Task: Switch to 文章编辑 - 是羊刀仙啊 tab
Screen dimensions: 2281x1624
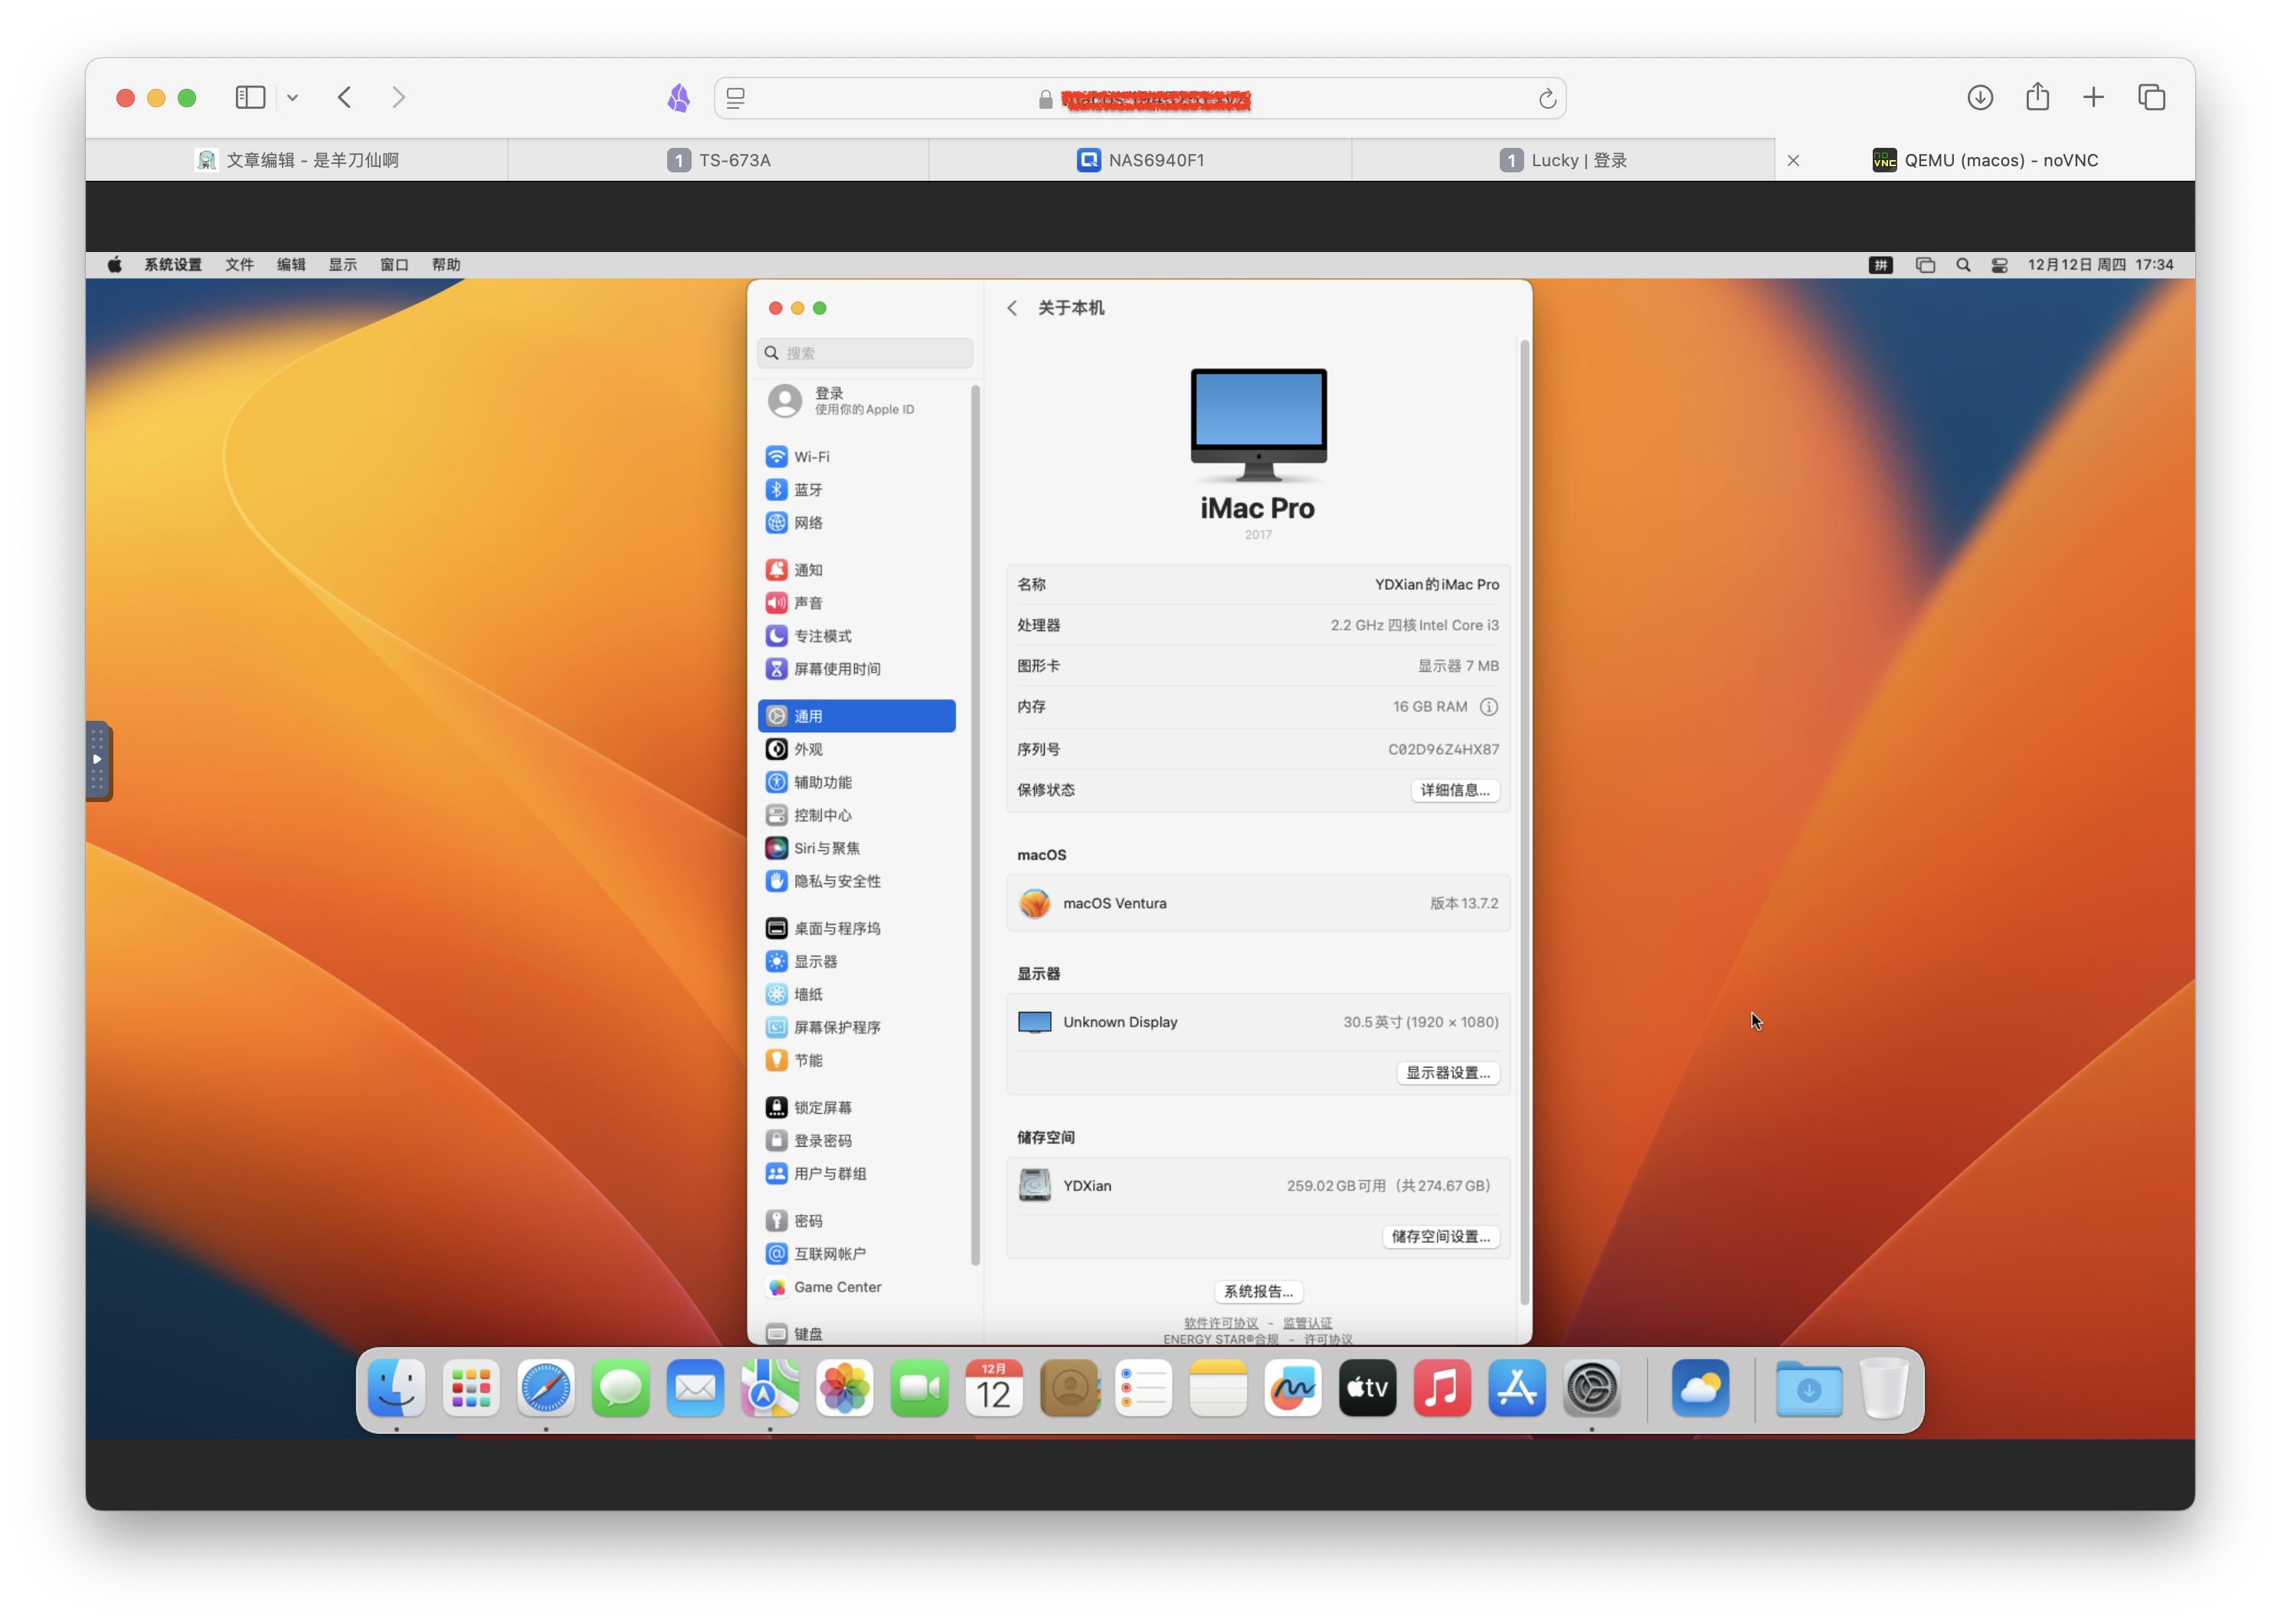Action: [297, 160]
